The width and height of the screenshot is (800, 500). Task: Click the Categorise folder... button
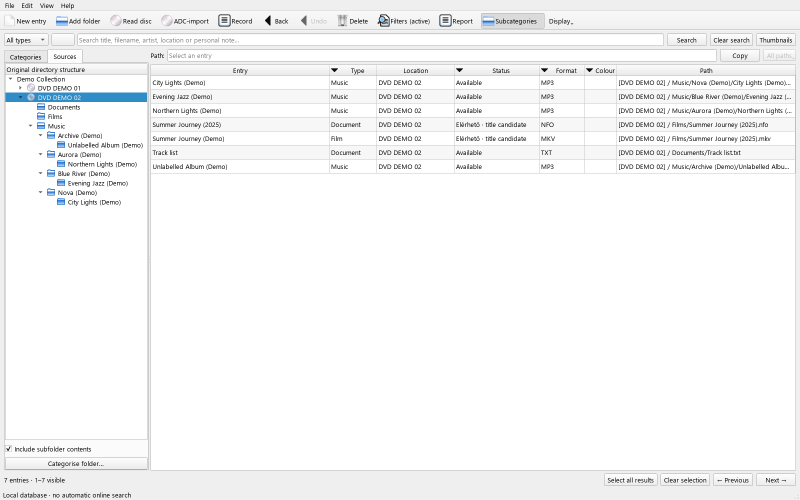[76, 464]
